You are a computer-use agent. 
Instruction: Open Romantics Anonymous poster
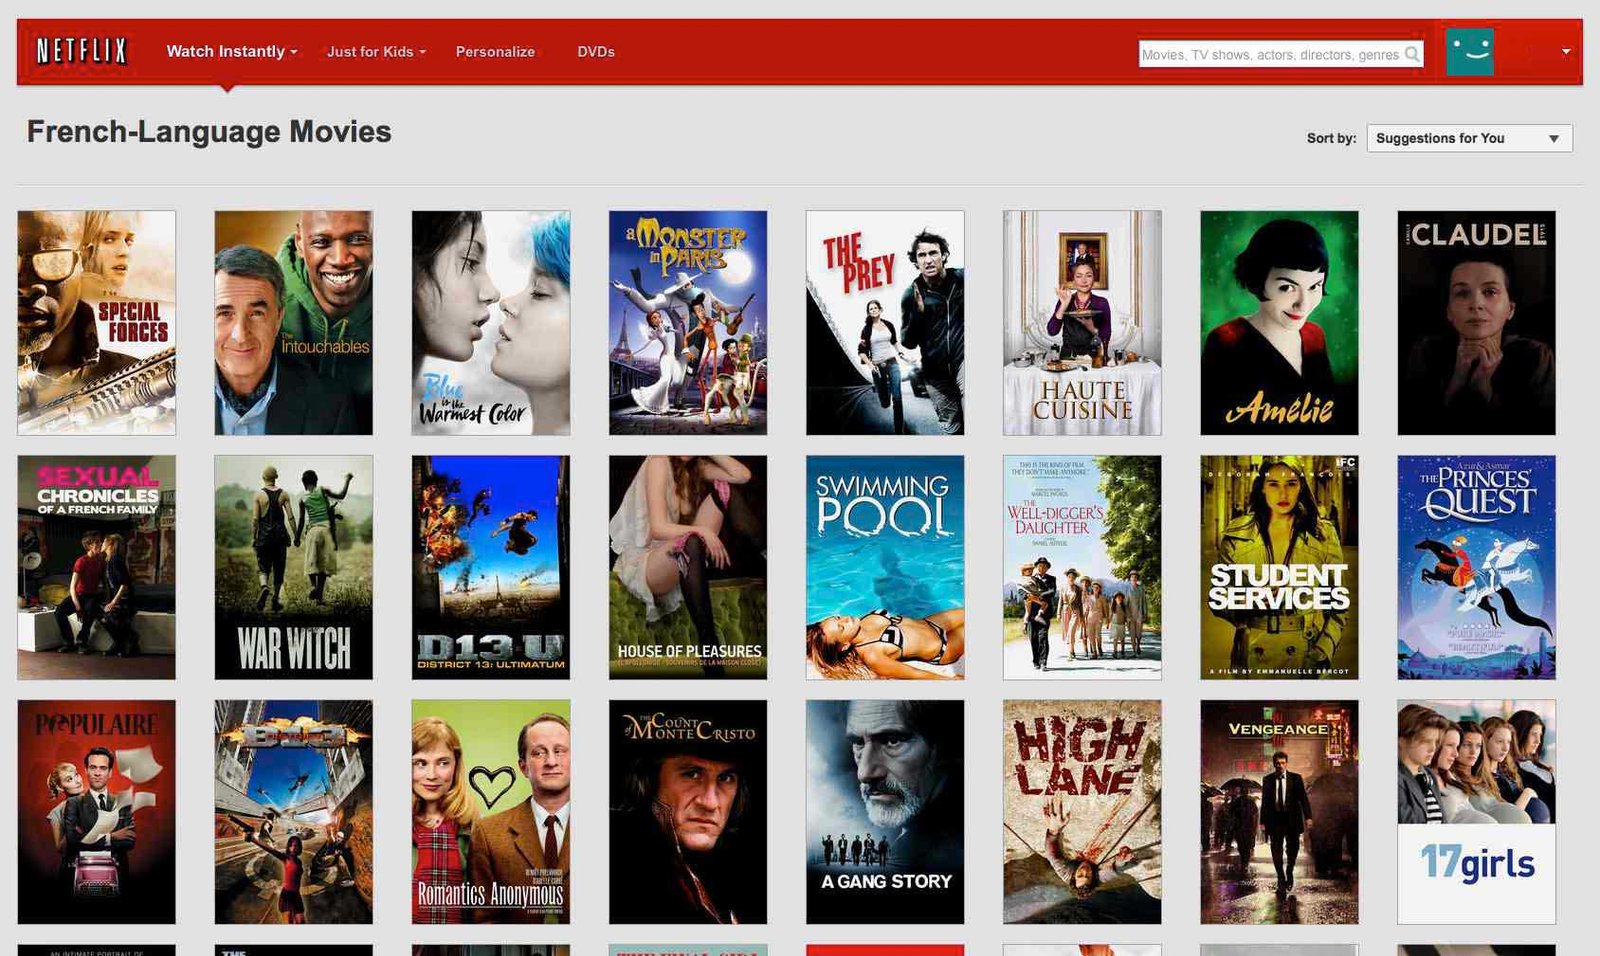(x=491, y=812)
